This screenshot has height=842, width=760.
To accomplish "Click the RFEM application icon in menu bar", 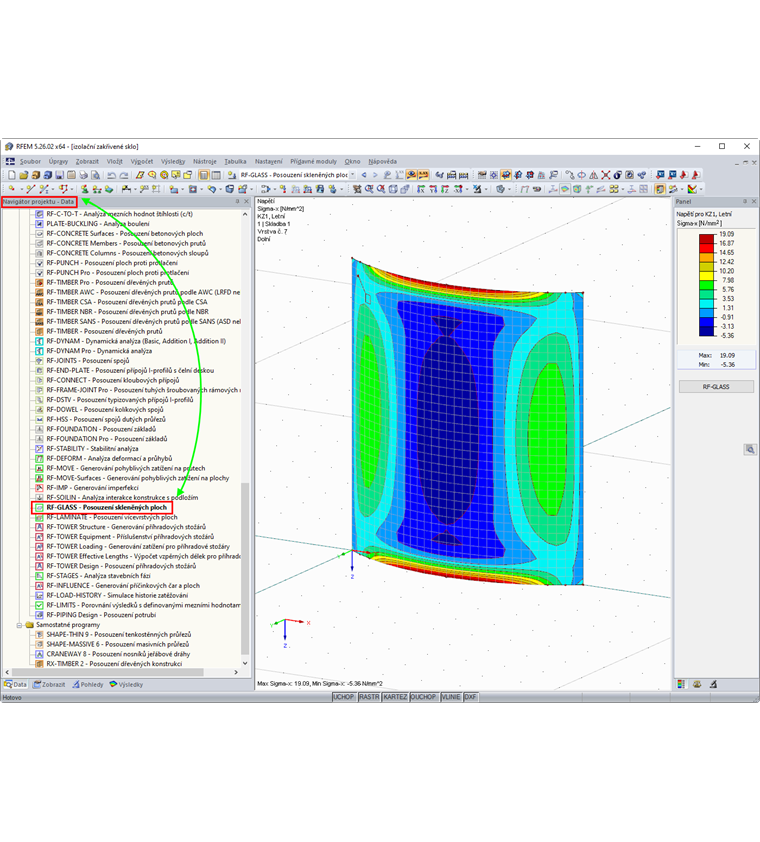I will [10, 161].
